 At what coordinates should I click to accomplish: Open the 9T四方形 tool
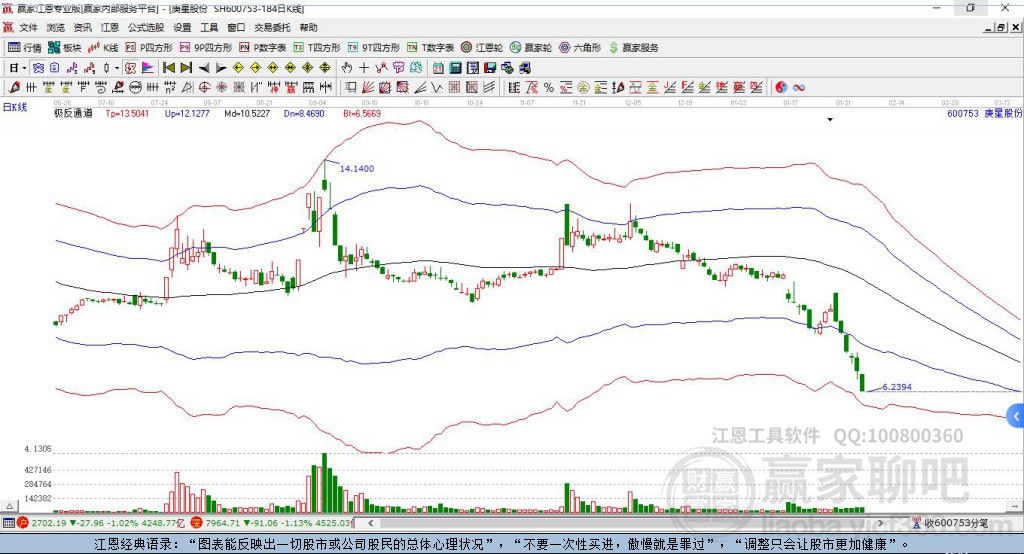click(x=374, y=48)
